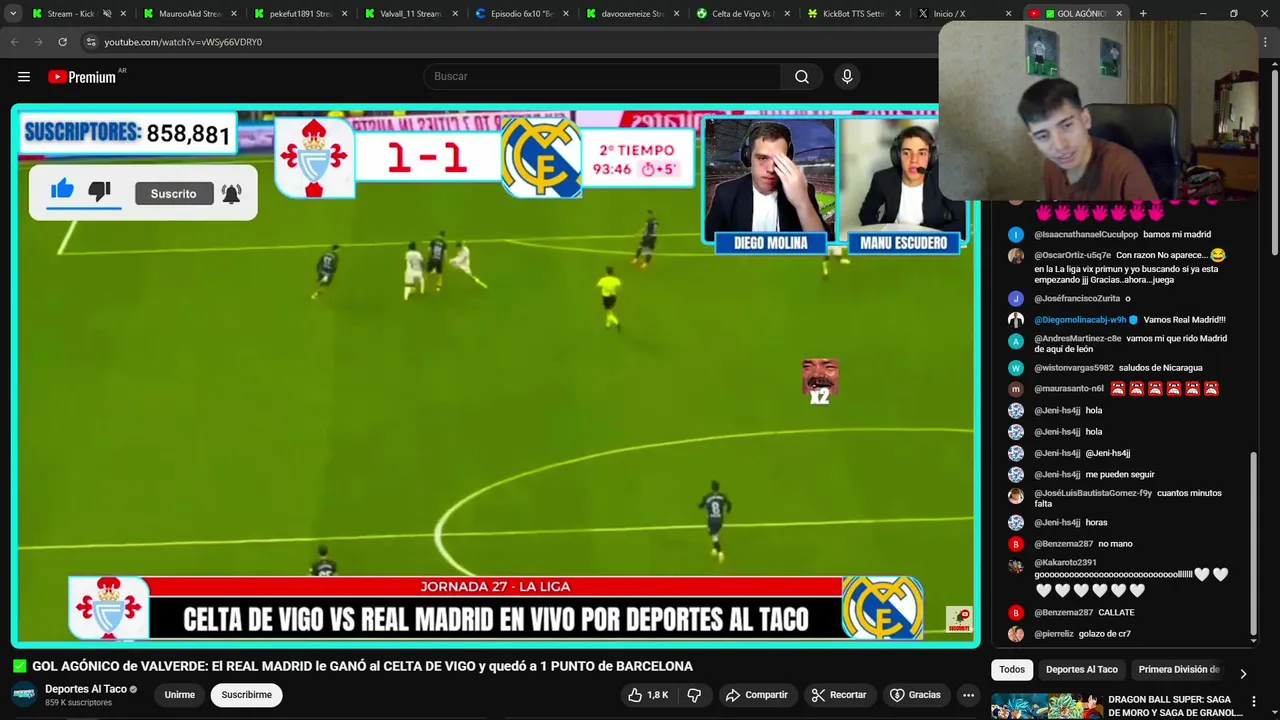Switch to the 'davooxeneize Stream' tab
The image size is (1280, 720).
coord(632,14)
